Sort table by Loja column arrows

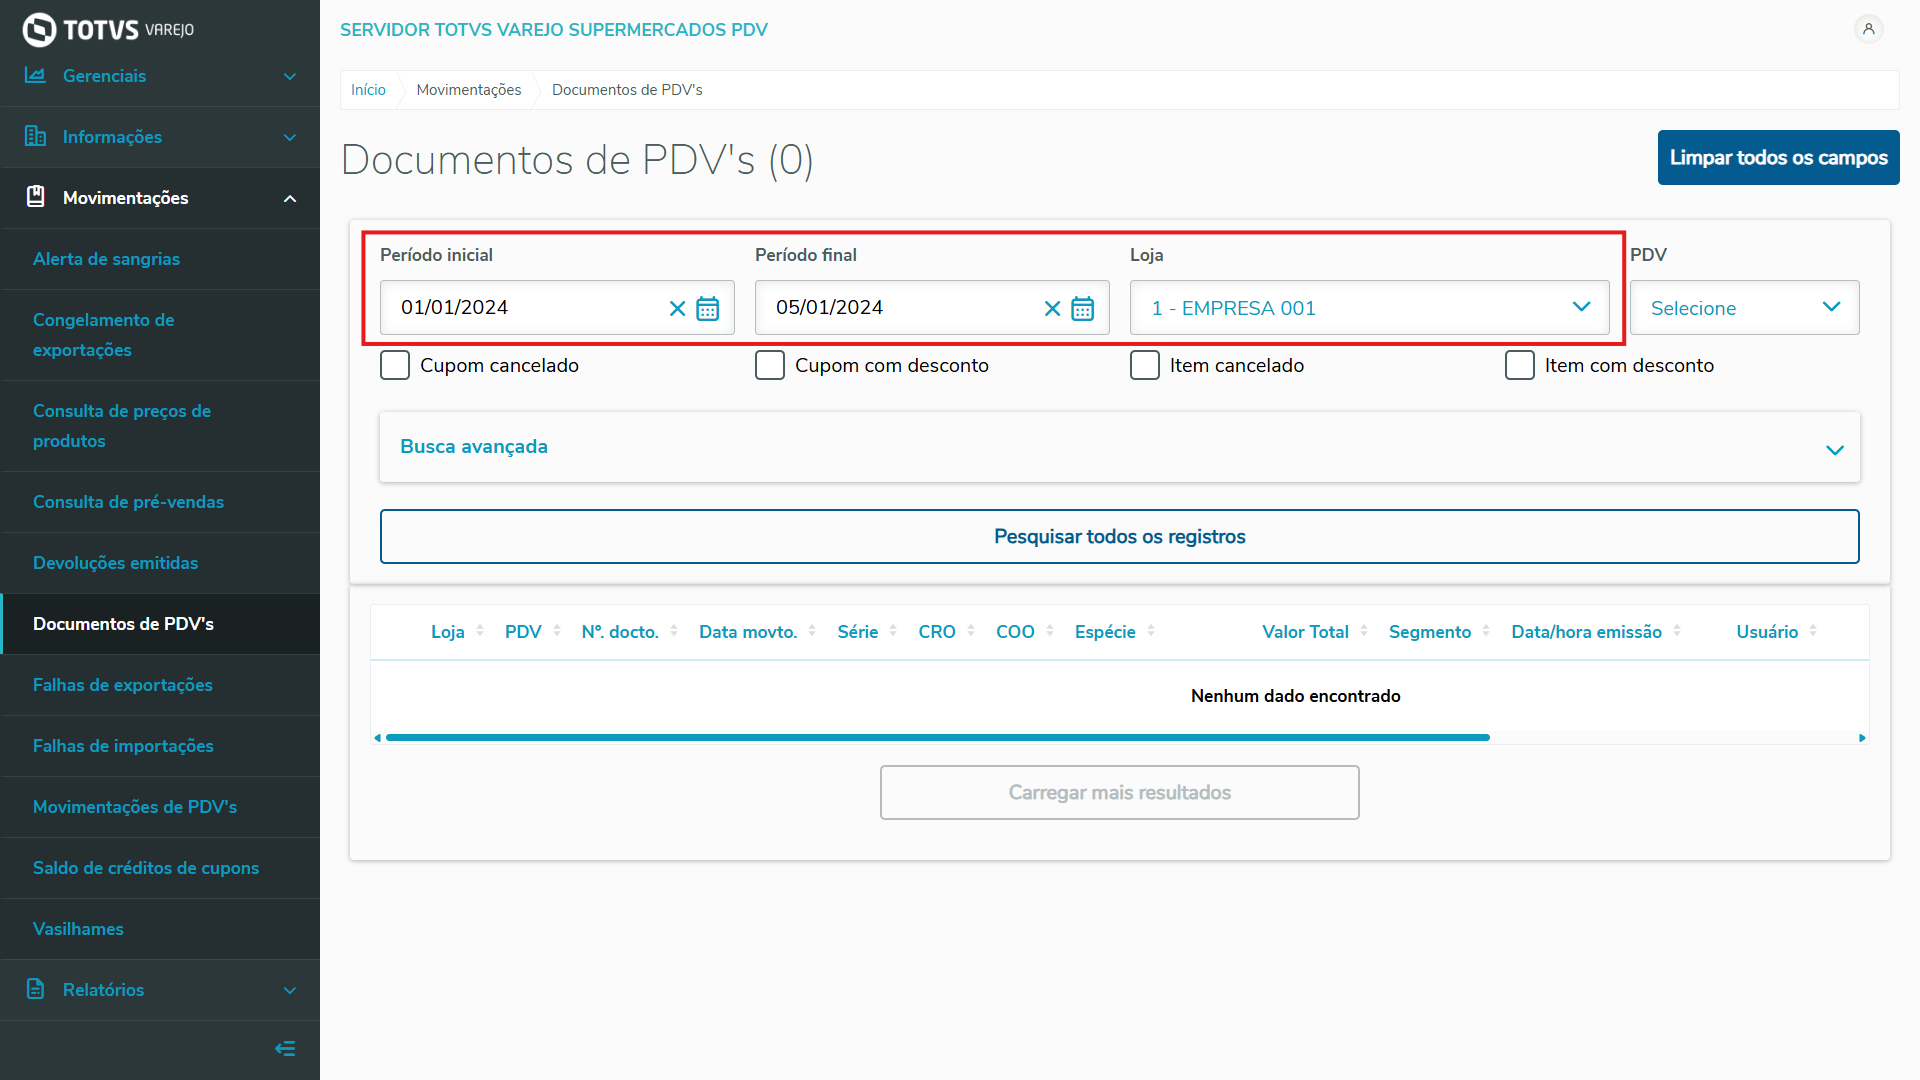click(x=480, y=631)
